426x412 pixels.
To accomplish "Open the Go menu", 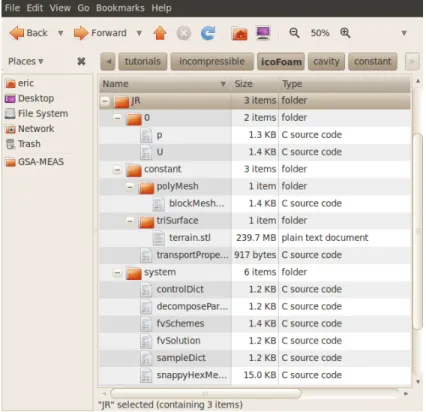I will 83,8.
